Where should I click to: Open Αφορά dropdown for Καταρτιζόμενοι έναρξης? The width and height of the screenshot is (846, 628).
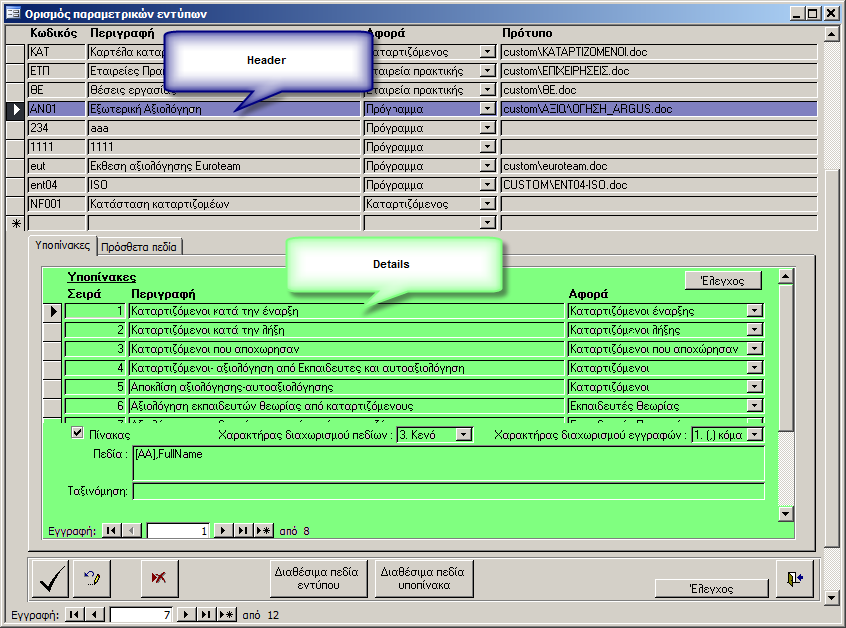754,311
